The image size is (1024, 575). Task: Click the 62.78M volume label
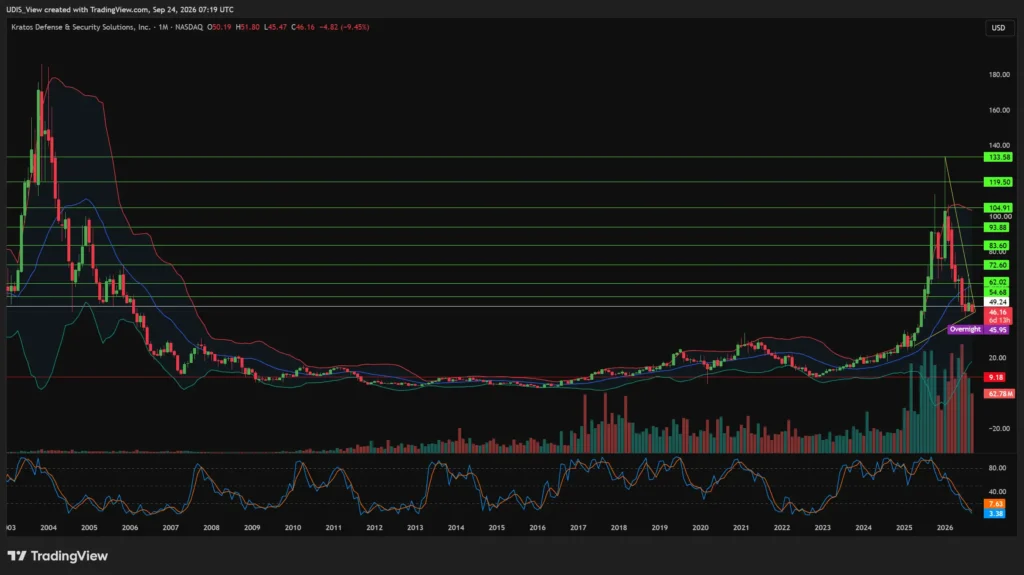point(999,394)
